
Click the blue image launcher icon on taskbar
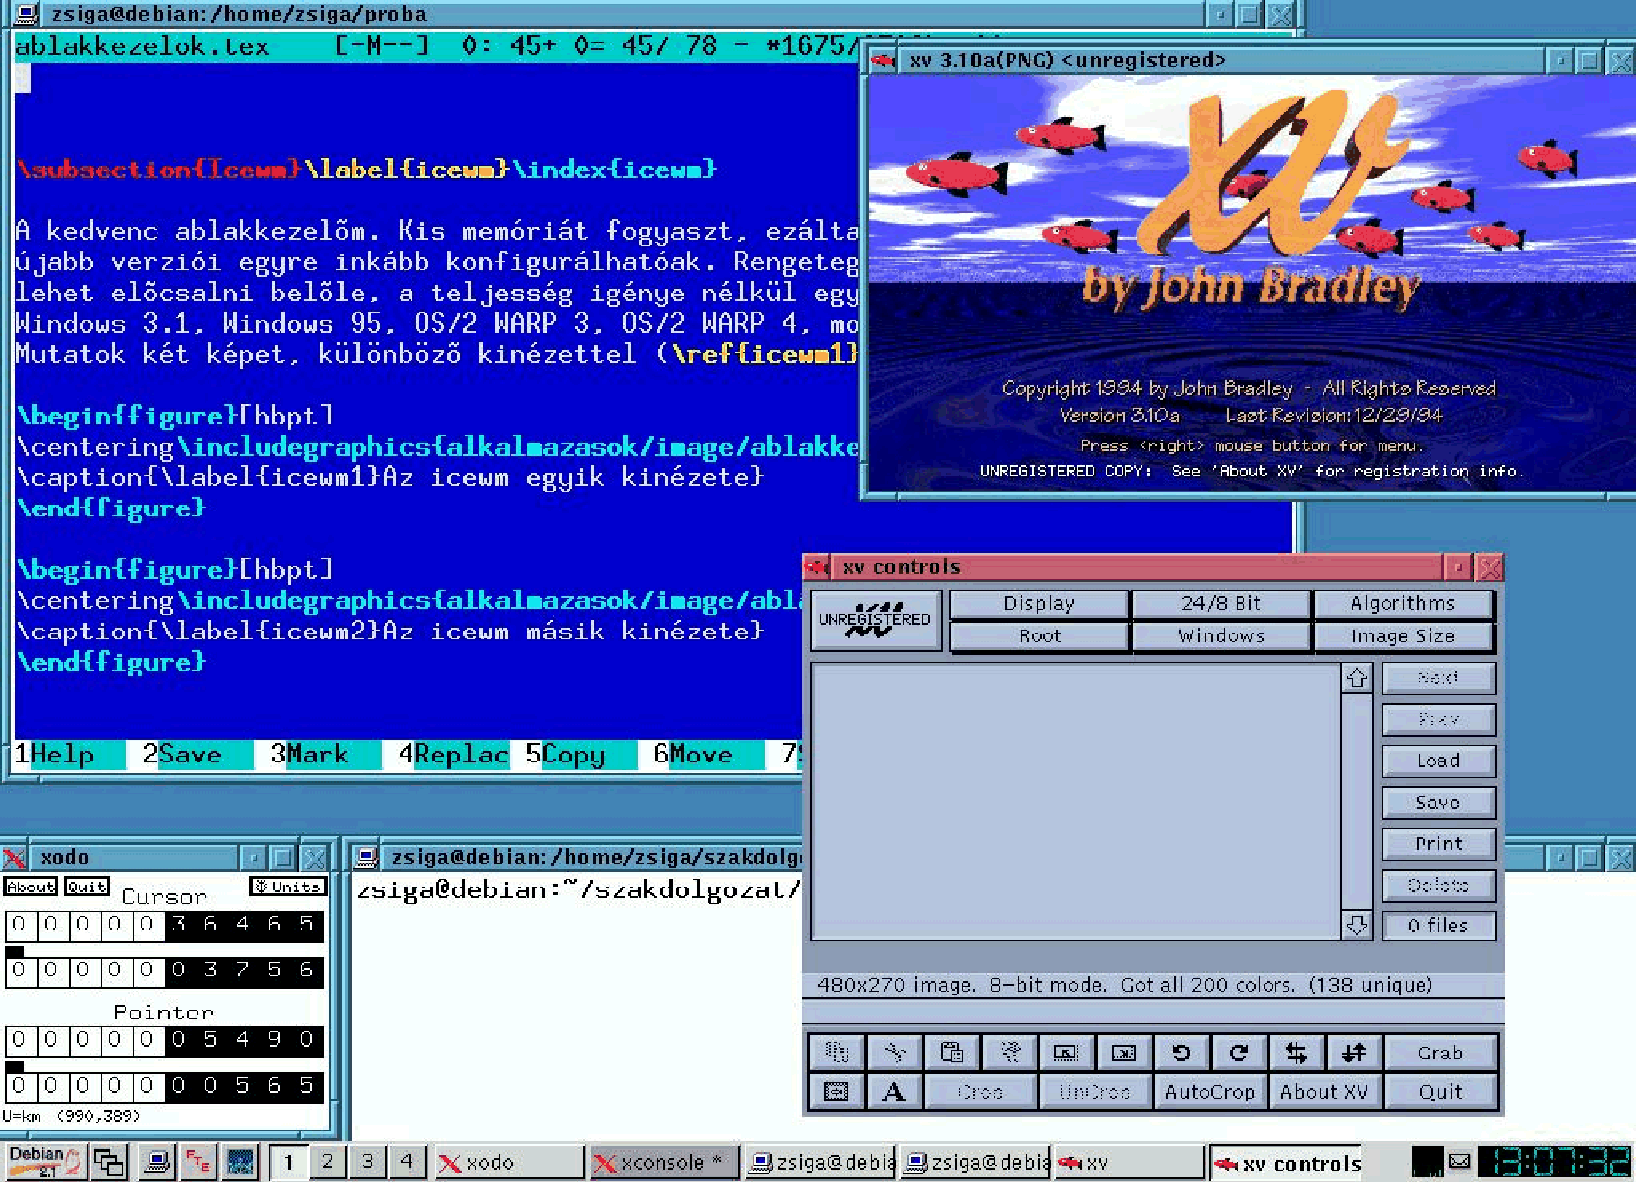coord(240,1162)
